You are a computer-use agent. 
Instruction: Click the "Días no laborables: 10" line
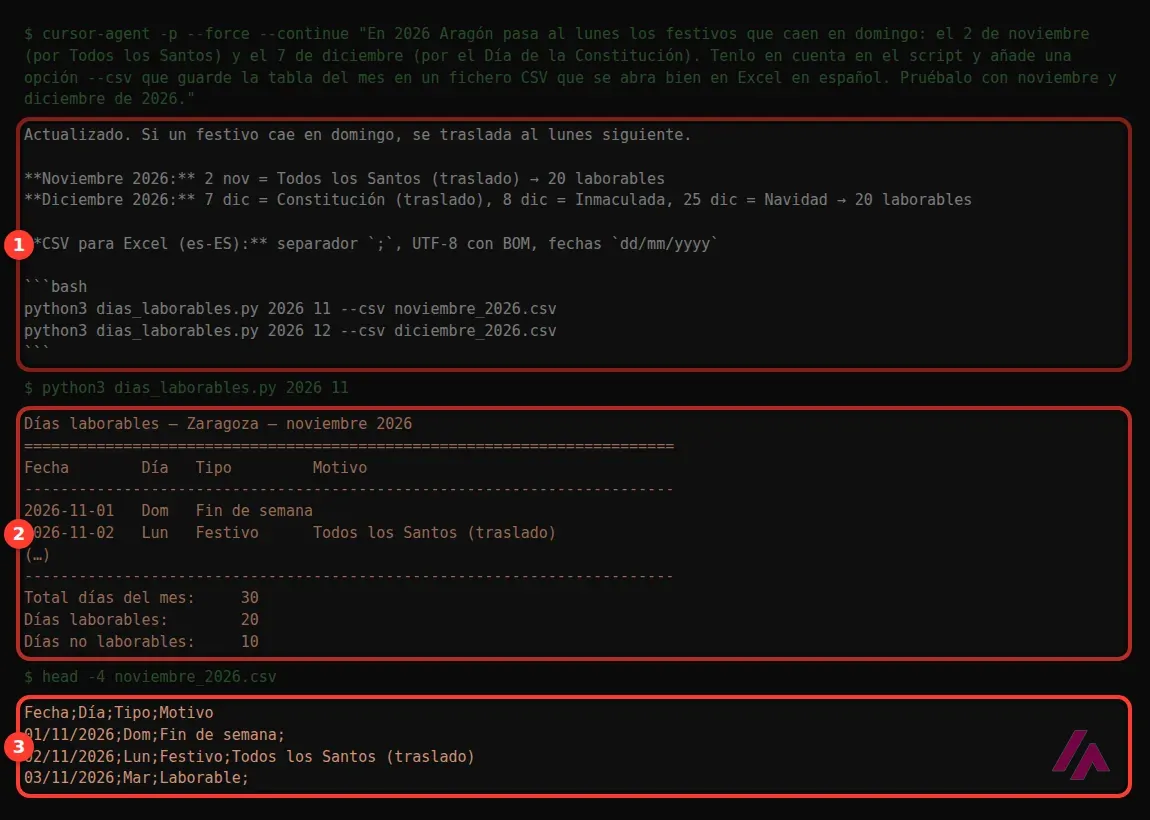(x=141, y=642)
